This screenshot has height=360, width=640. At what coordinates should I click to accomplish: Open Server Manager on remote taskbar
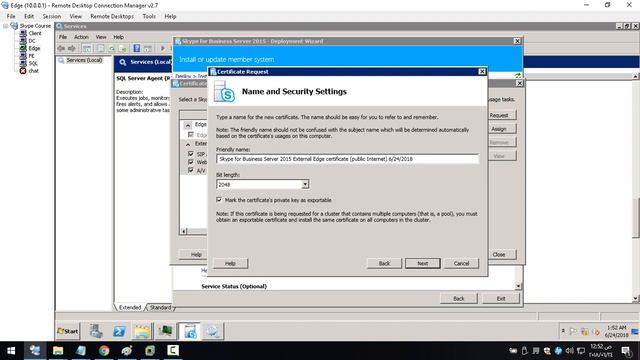pos(96,331)
